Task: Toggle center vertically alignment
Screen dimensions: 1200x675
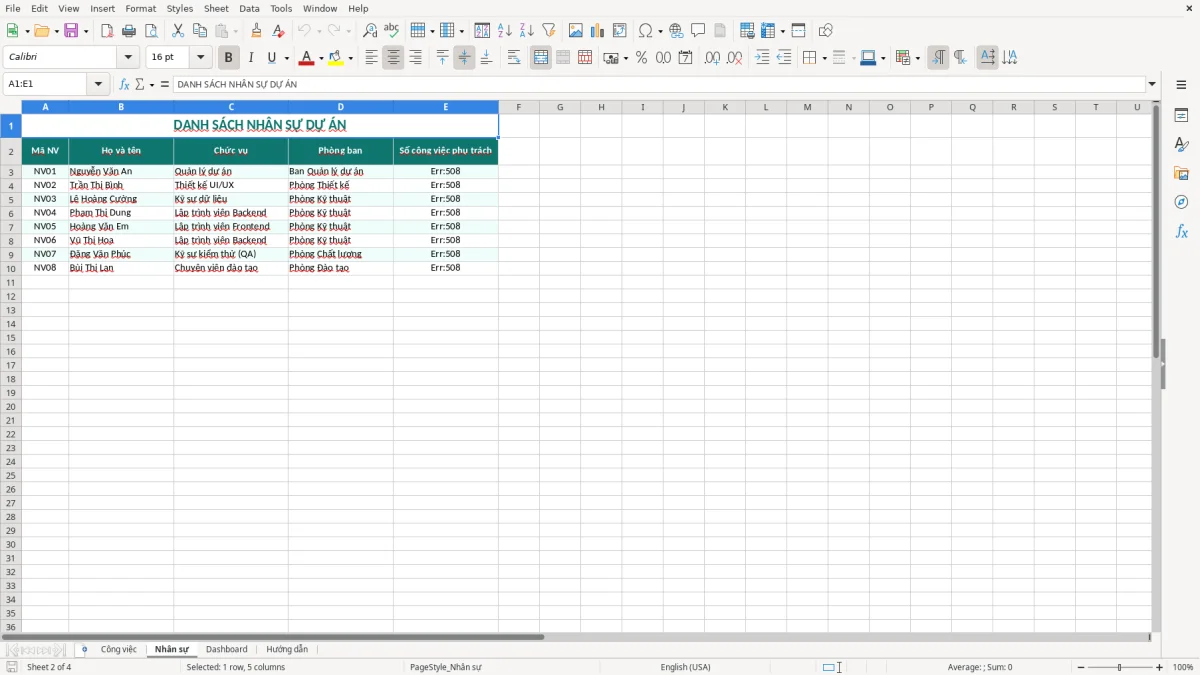Action: click(464, 58)
